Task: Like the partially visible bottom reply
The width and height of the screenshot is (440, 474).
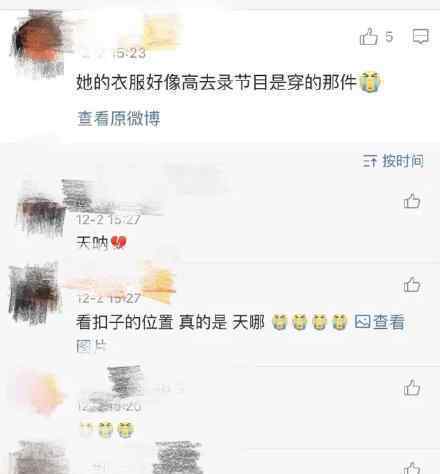Action: click(x=412, y=468)
